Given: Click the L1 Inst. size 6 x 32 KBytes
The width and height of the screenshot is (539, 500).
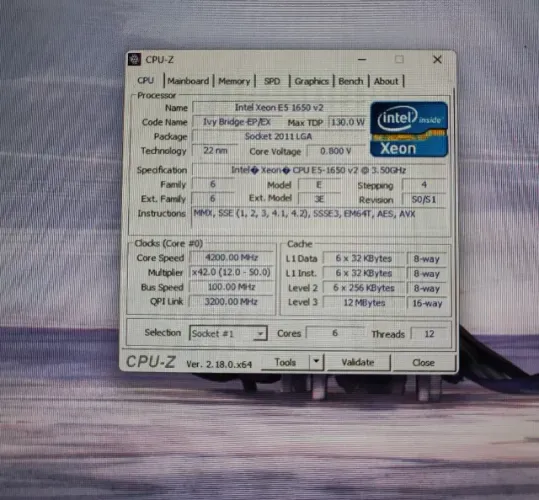Looking at the screenshot, I should [x=364, y=273].
